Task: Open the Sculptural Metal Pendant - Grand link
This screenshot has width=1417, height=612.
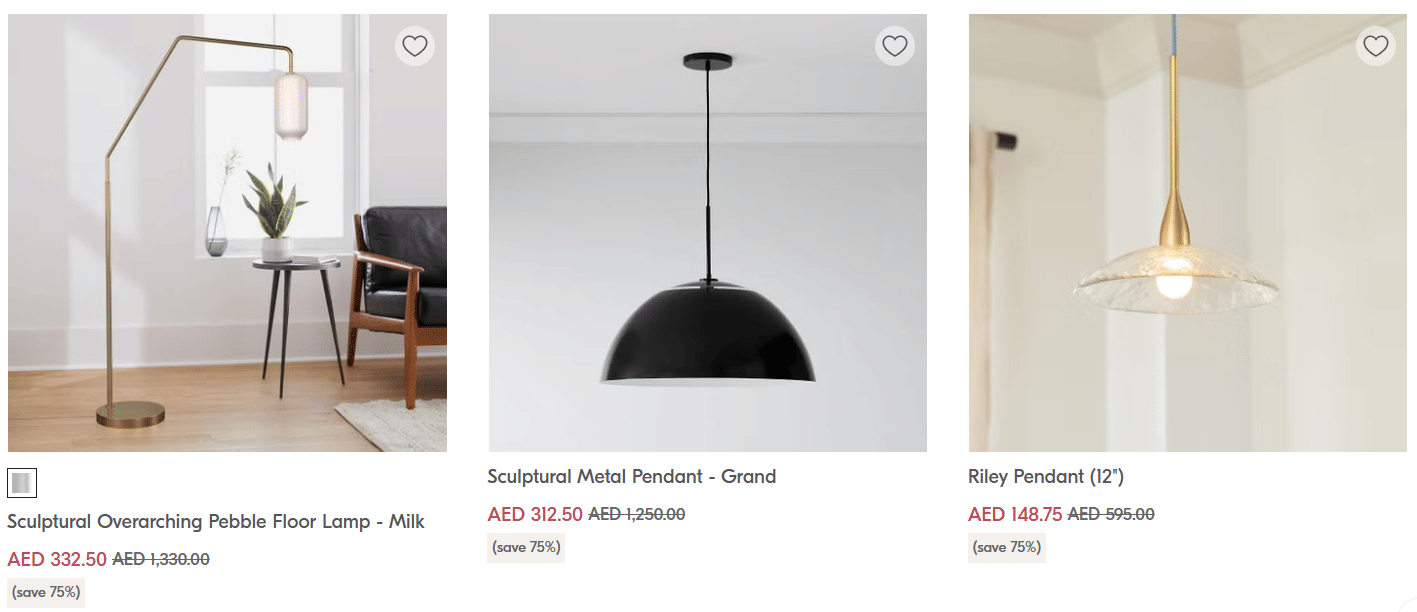Action: click(632, 476)
